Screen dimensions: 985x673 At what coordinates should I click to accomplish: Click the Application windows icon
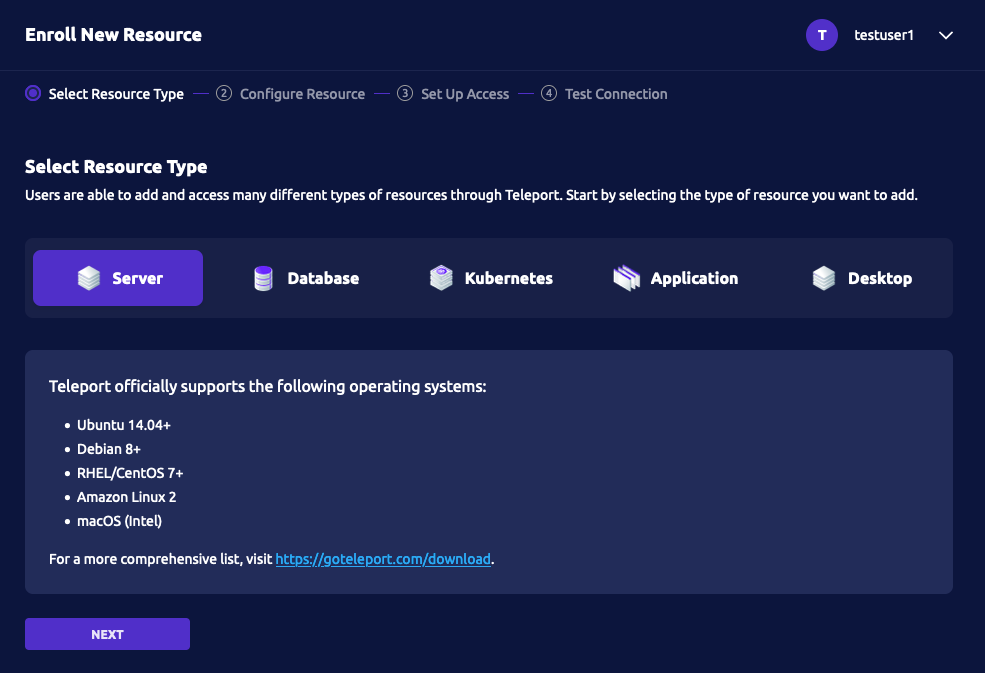[626, 278]
